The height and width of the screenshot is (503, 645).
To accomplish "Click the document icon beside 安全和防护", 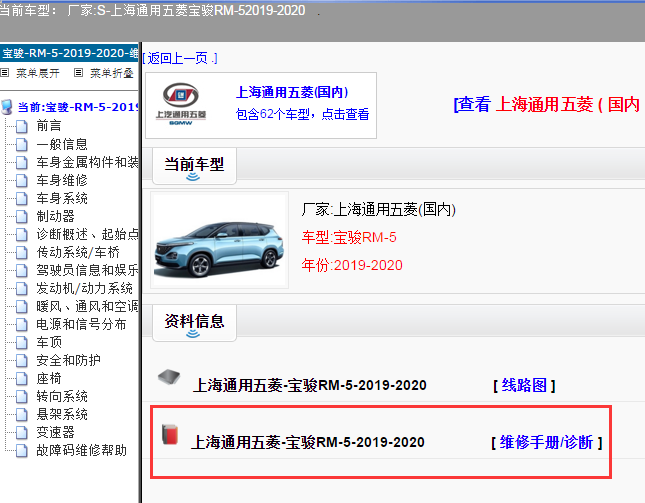I will point(22,360).
